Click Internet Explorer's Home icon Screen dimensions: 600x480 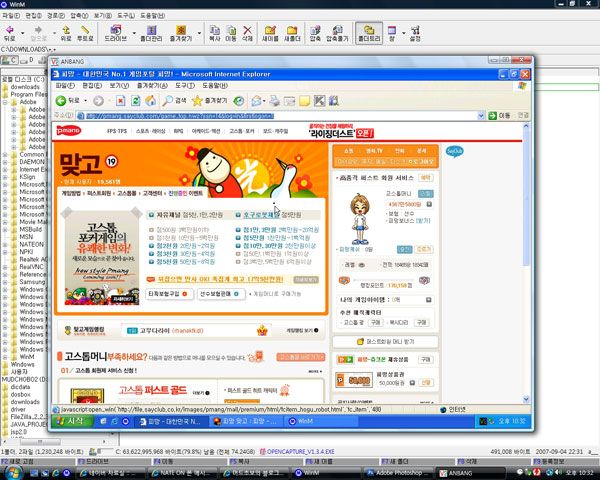click(150, 101)
